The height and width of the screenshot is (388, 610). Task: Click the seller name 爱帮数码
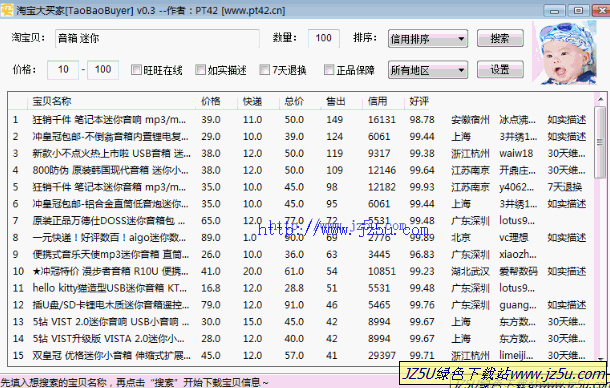(x=519, y=271)
